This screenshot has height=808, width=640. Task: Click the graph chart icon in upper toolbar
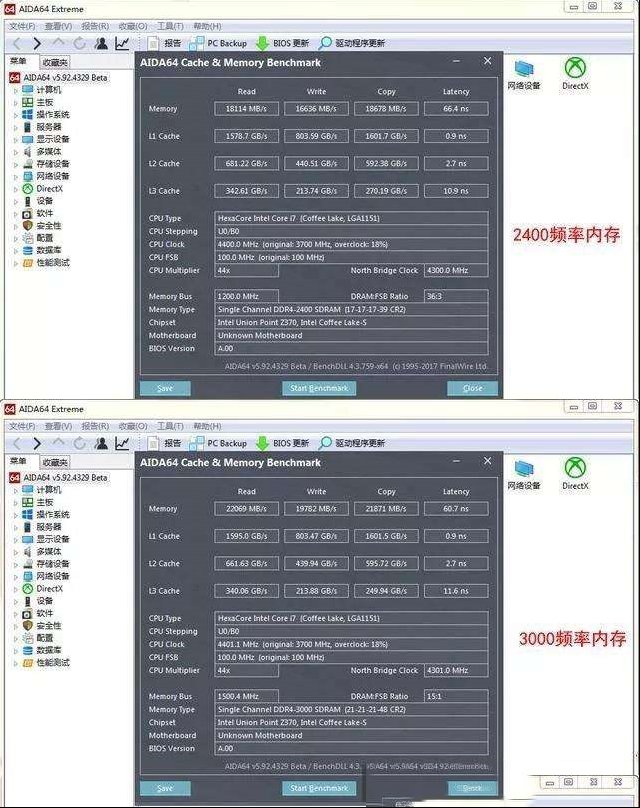pos(122,43)
